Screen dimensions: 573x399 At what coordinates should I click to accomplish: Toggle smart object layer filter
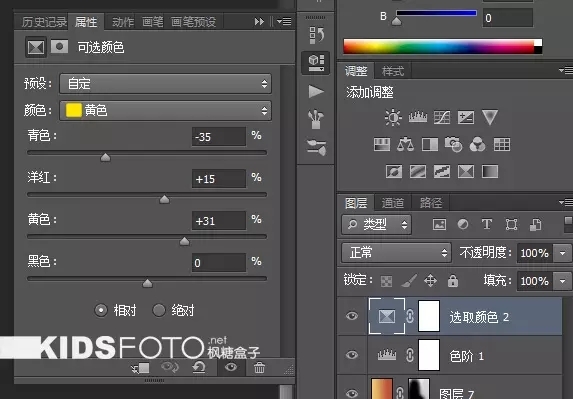535,224
